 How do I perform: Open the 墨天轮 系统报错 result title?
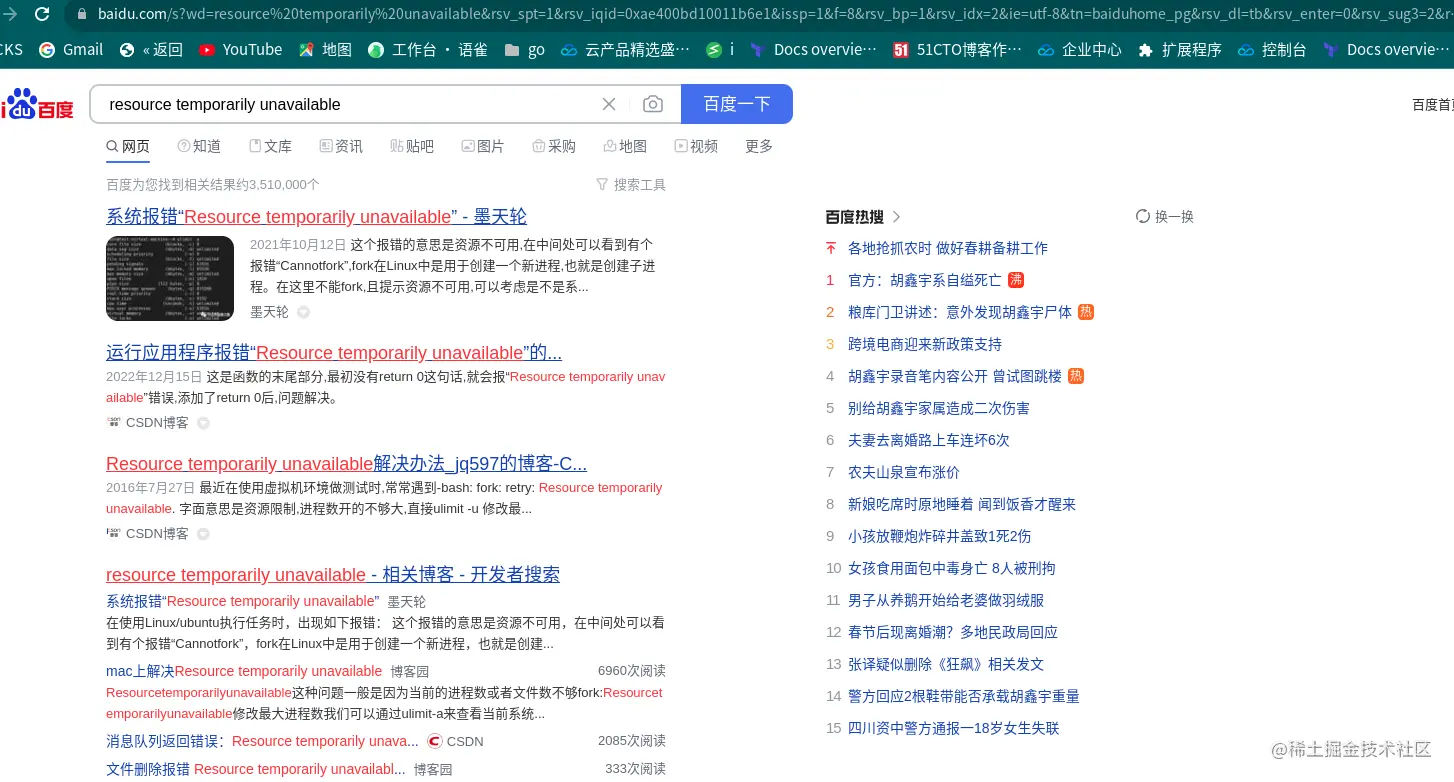point(316,217)
